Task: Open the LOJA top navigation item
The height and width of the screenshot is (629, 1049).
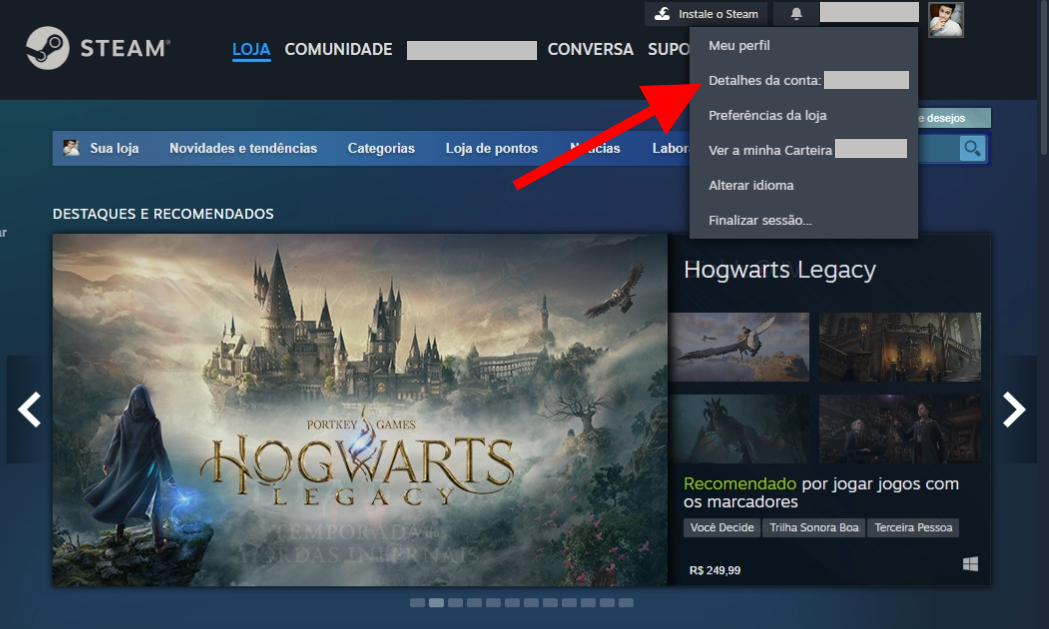Action: coord(251,50)
